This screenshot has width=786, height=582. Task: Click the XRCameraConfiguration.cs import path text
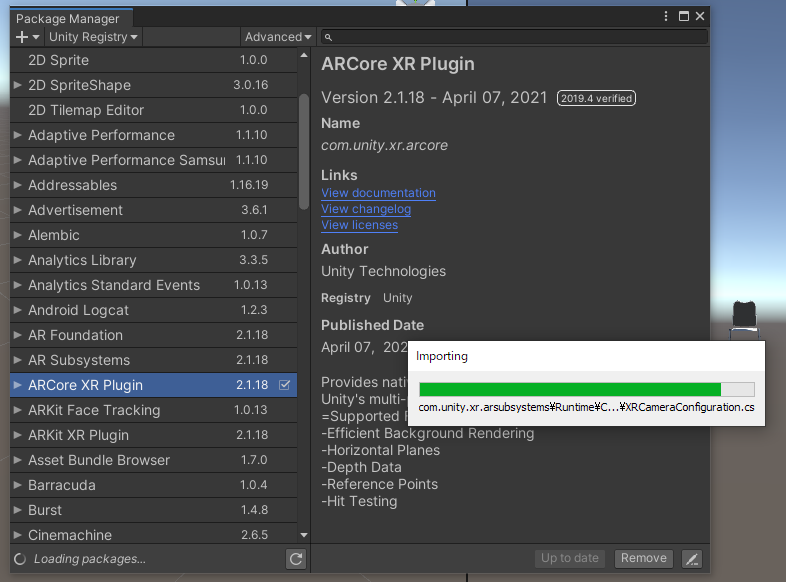586,407
